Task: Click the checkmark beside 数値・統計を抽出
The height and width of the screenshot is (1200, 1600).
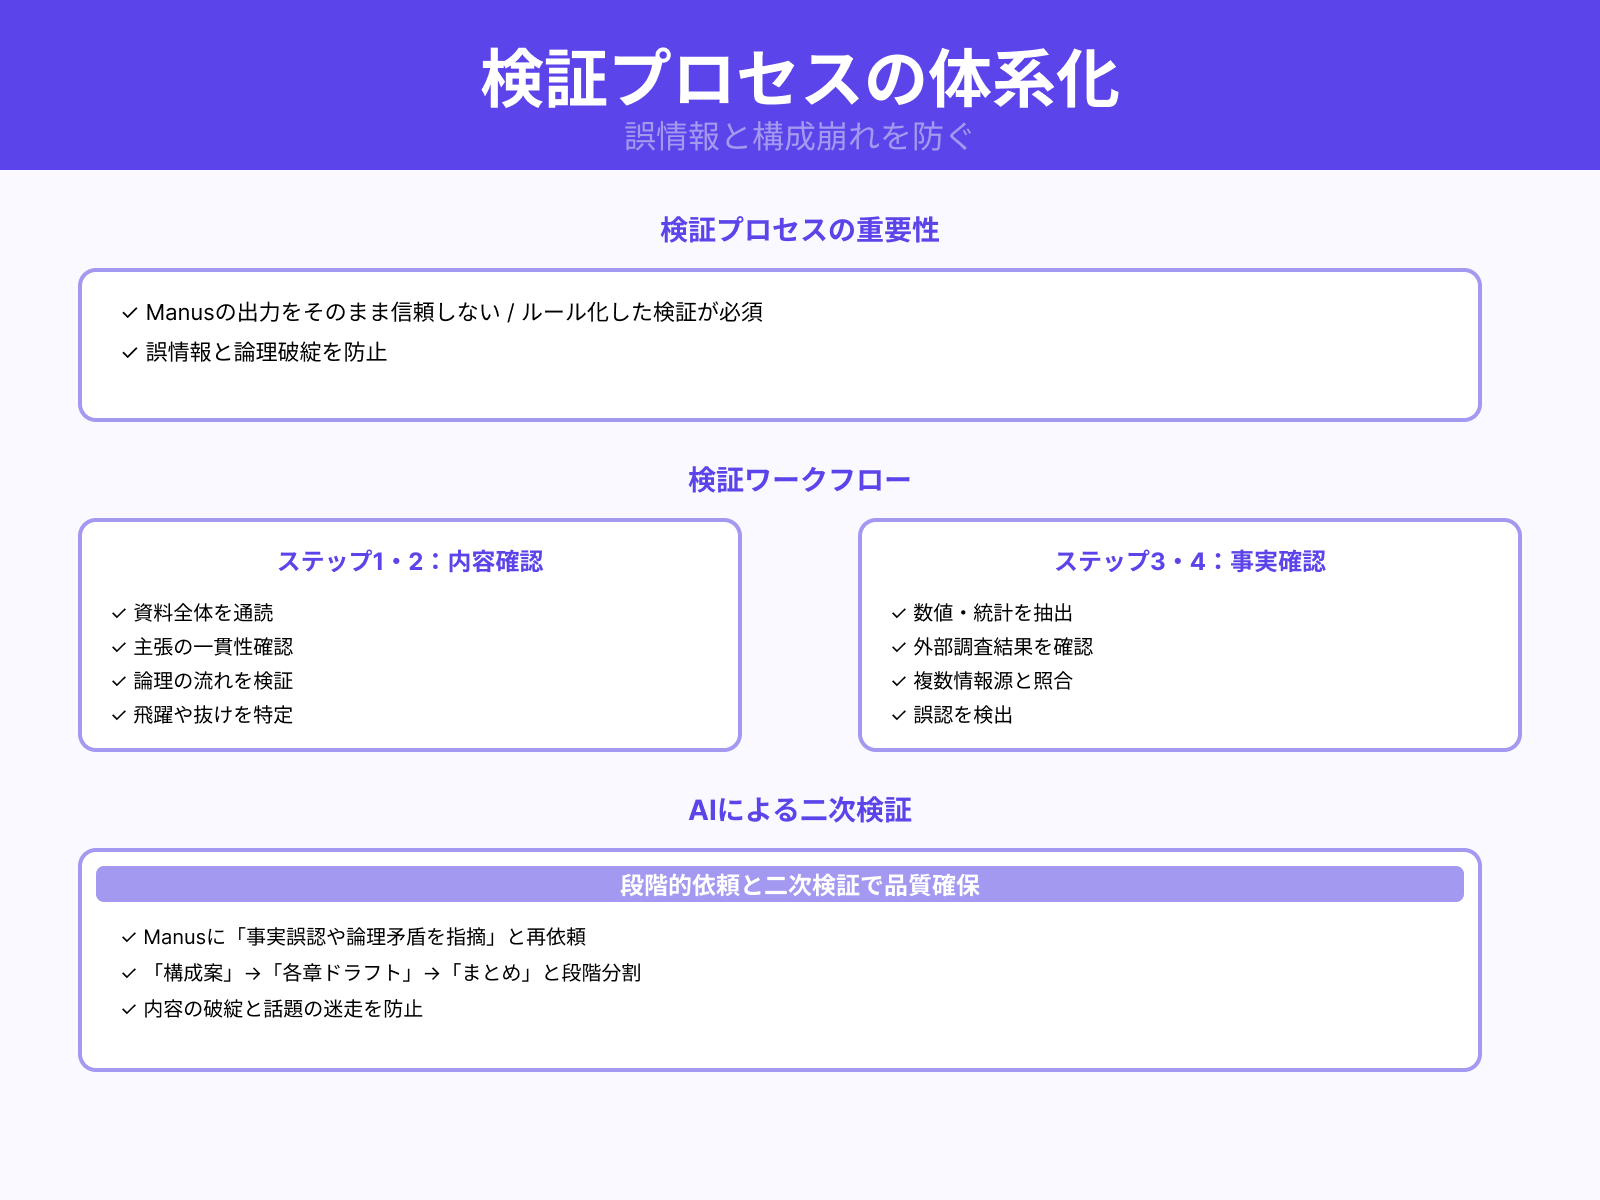Action: (895, 613)
